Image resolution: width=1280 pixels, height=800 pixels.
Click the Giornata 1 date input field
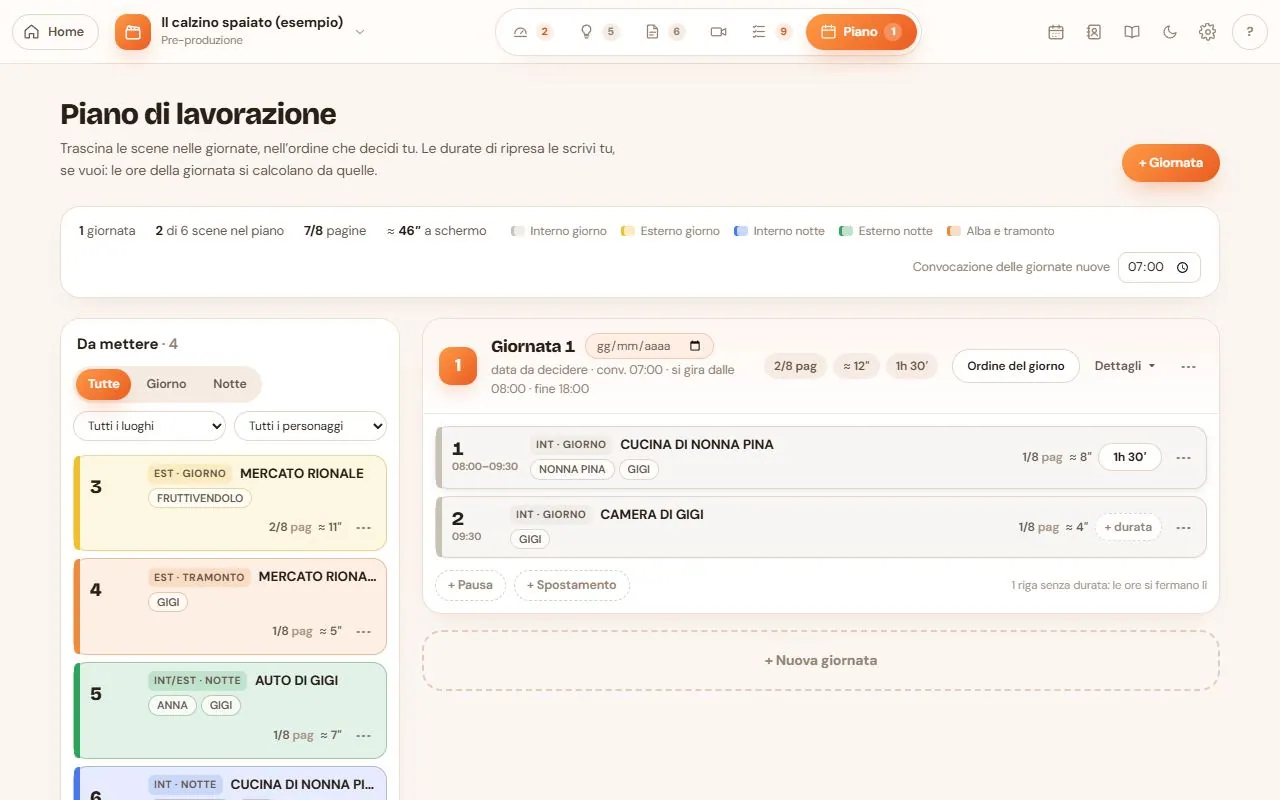(x=649, y=346)
